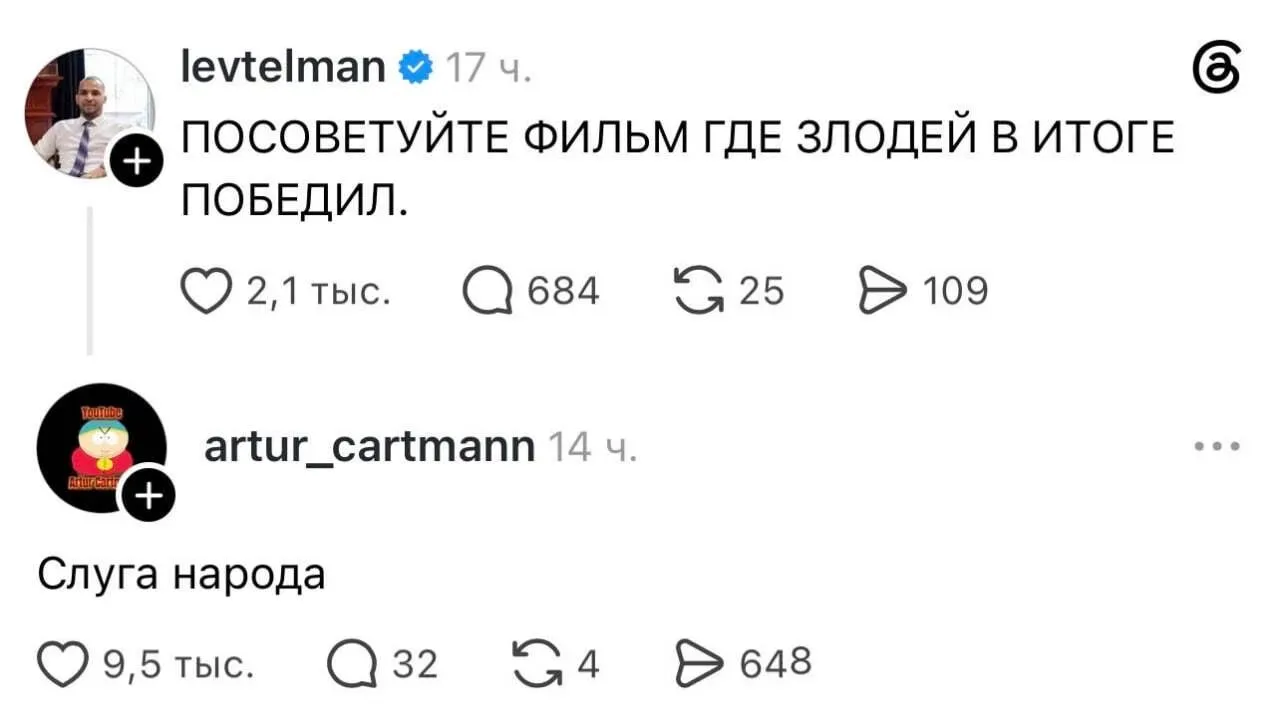
Task: Open levtelman profile from username
Action: 284,67
